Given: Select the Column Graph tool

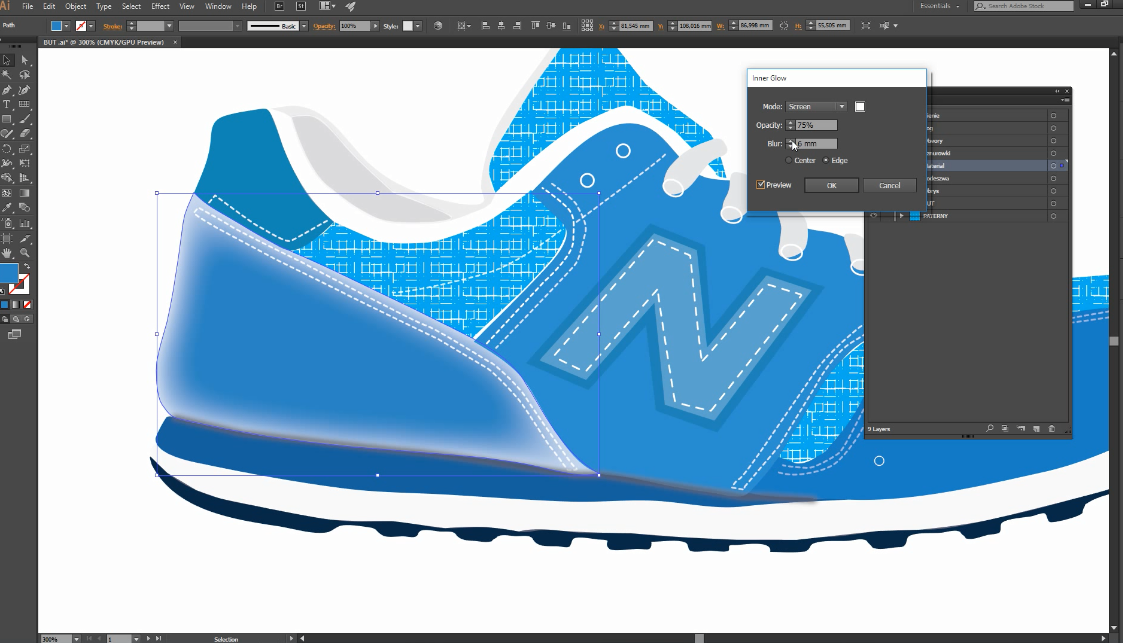Looking at the screenshot, I should (x=24, y=223).
